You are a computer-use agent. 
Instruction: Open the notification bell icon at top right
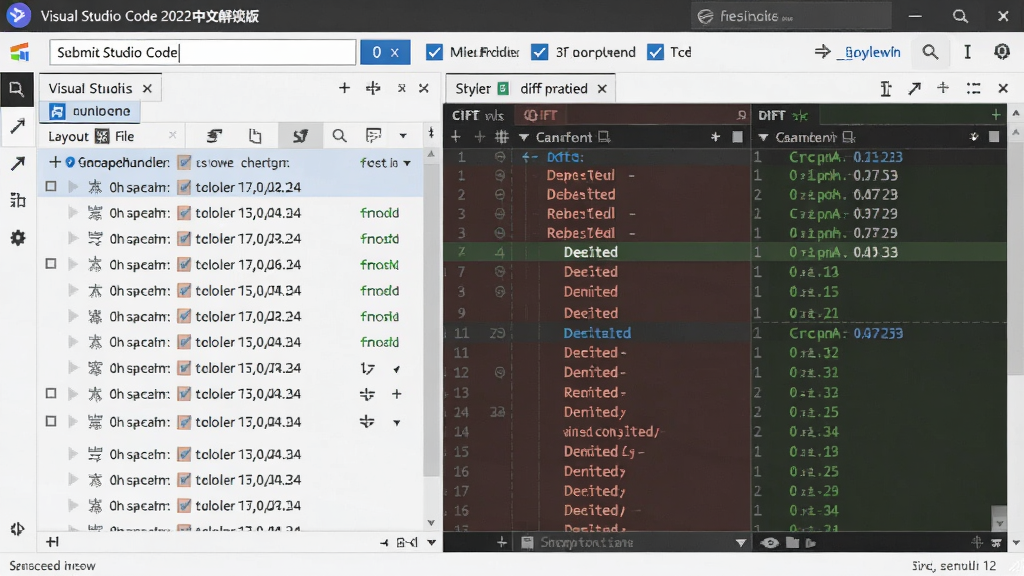[x=1002, y=52]
